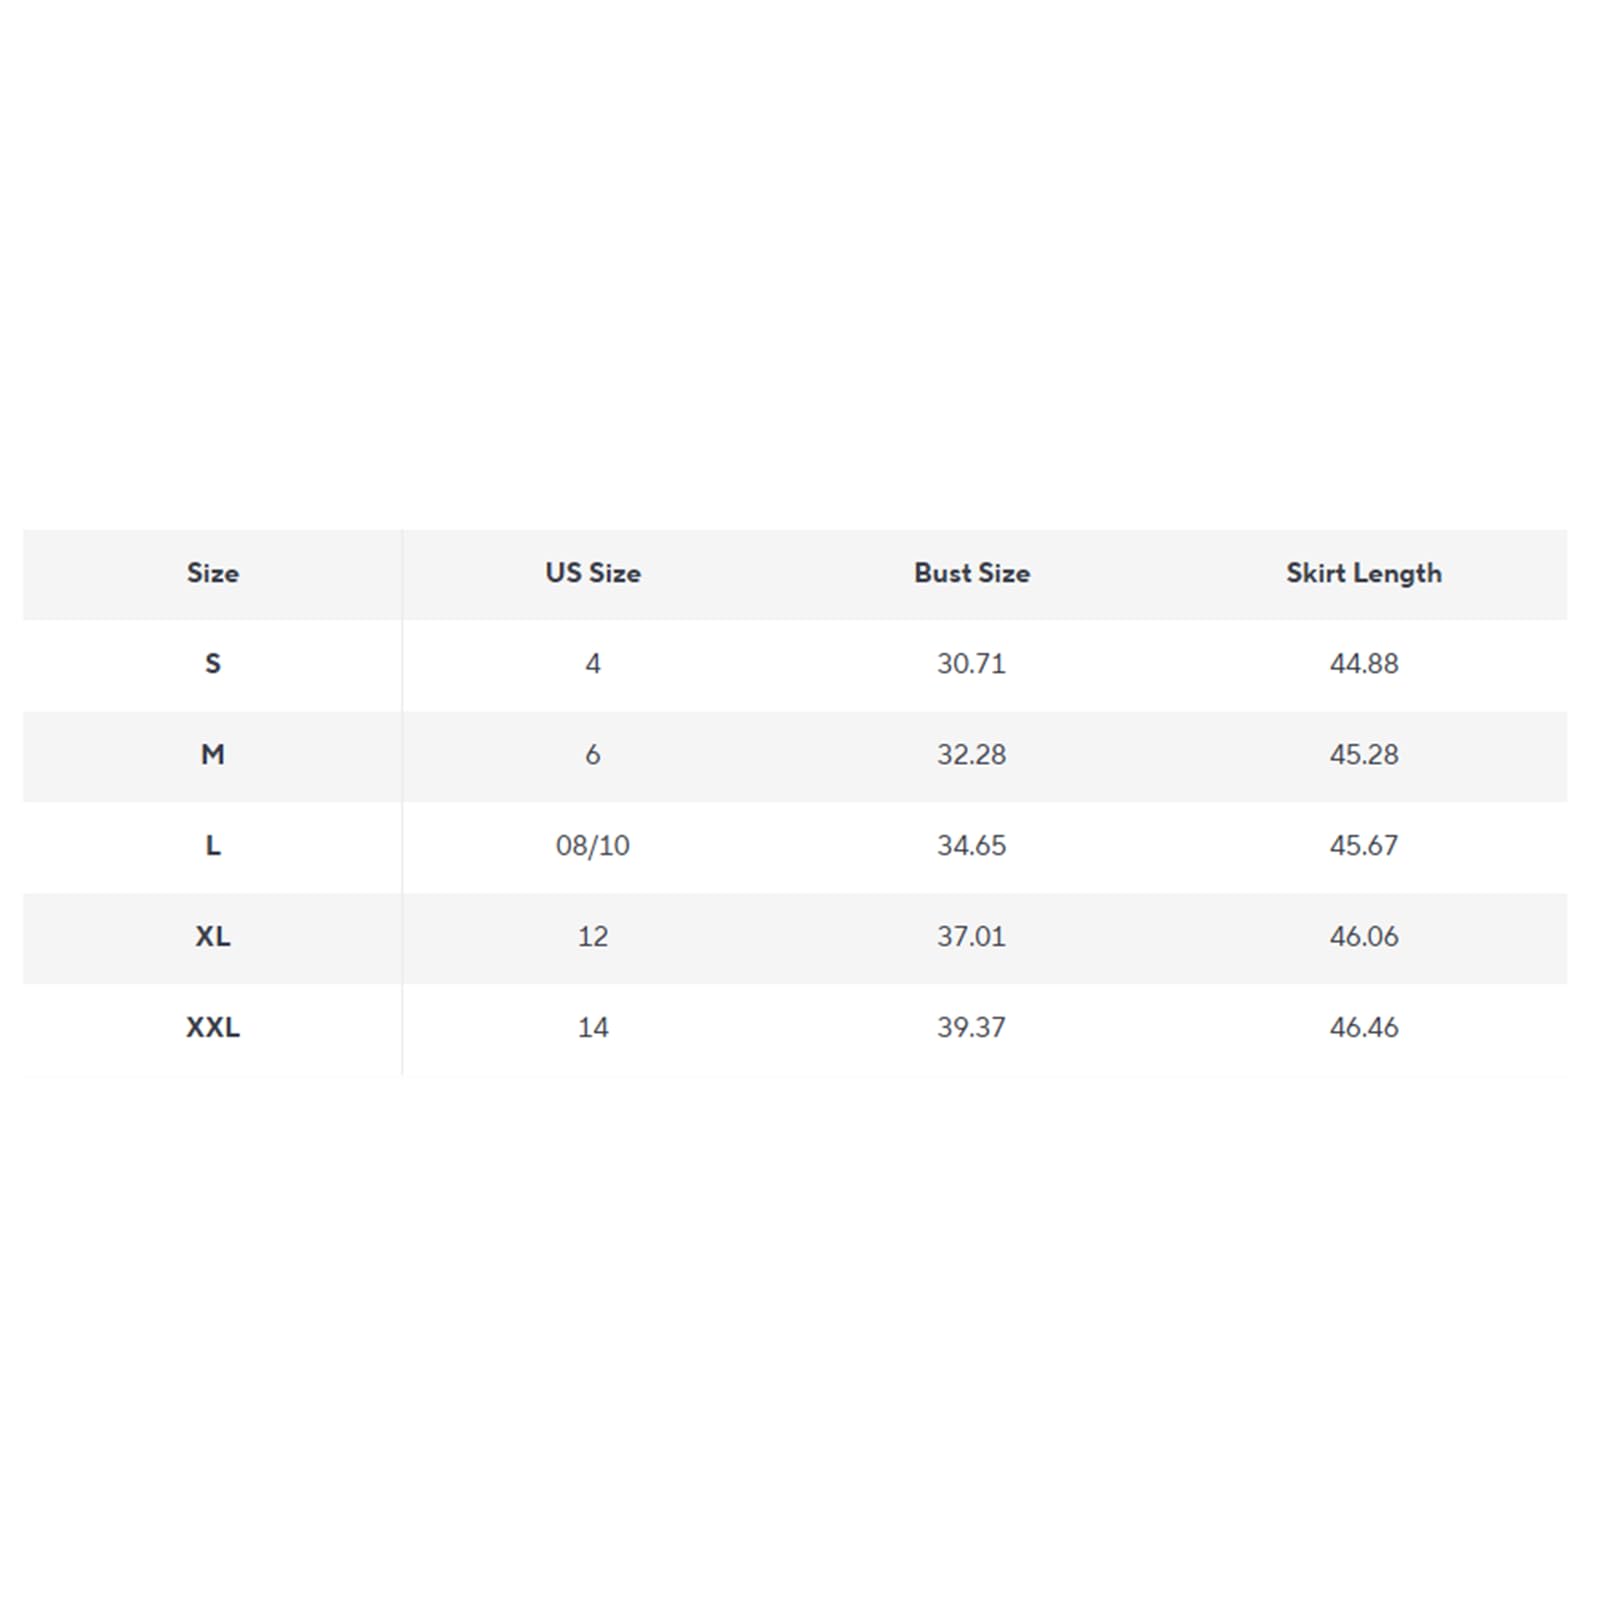Select the XXL size row label
Viewport: 1600px width, 1600px height.
click(x=213, y=1028)
